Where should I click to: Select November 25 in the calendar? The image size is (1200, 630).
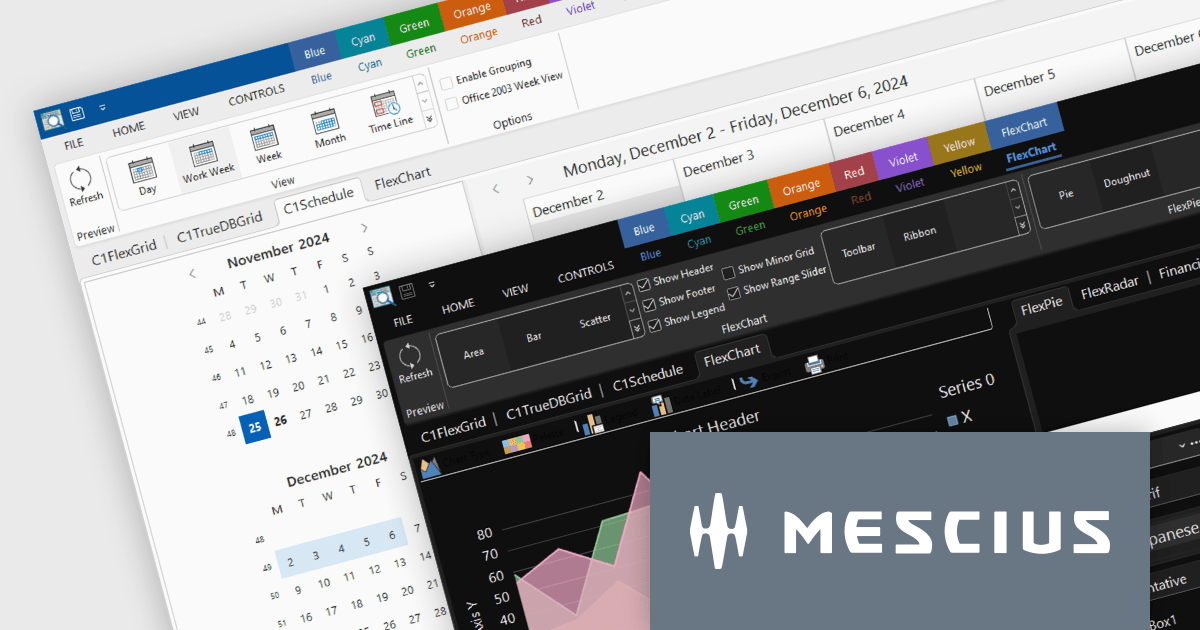(x=255, y=427)
